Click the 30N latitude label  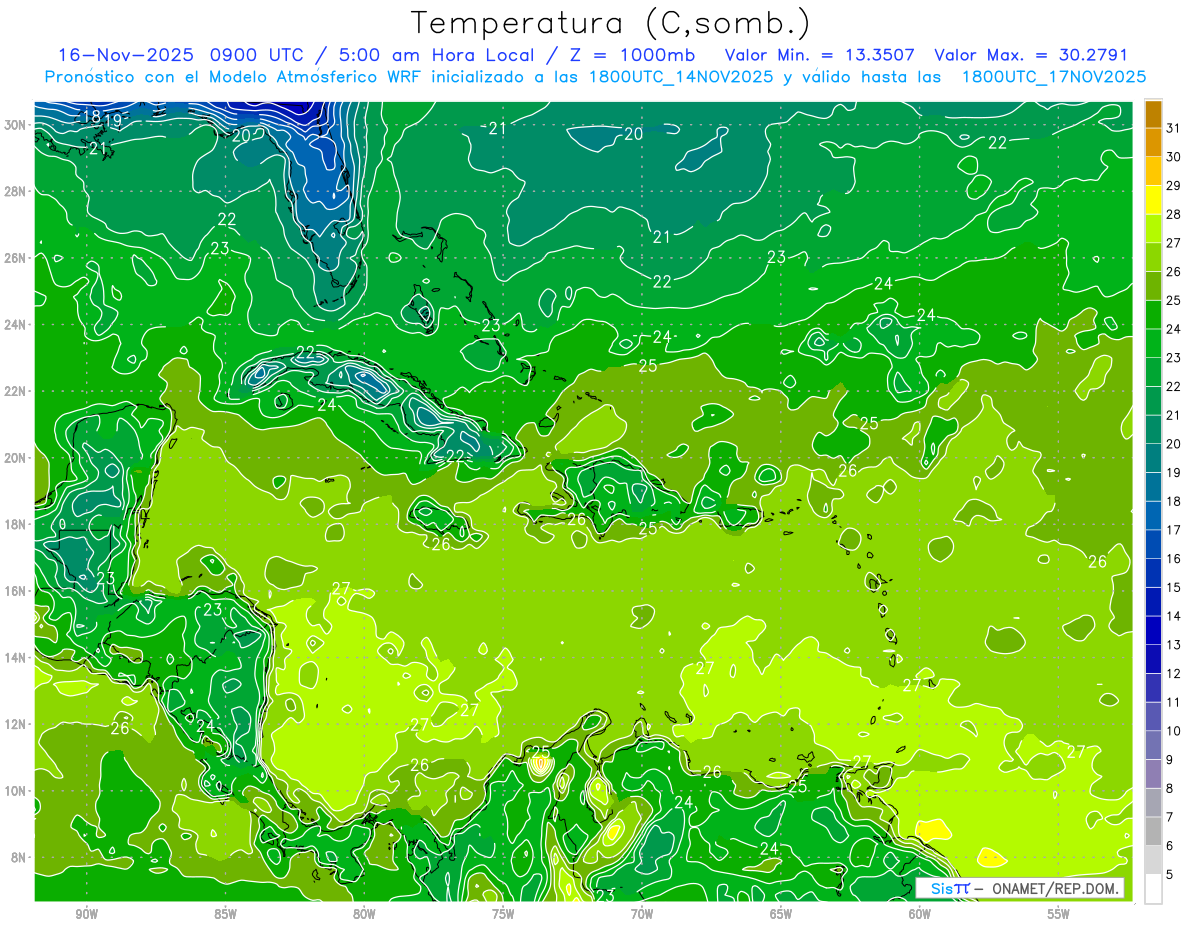click(x=16, y=125)
